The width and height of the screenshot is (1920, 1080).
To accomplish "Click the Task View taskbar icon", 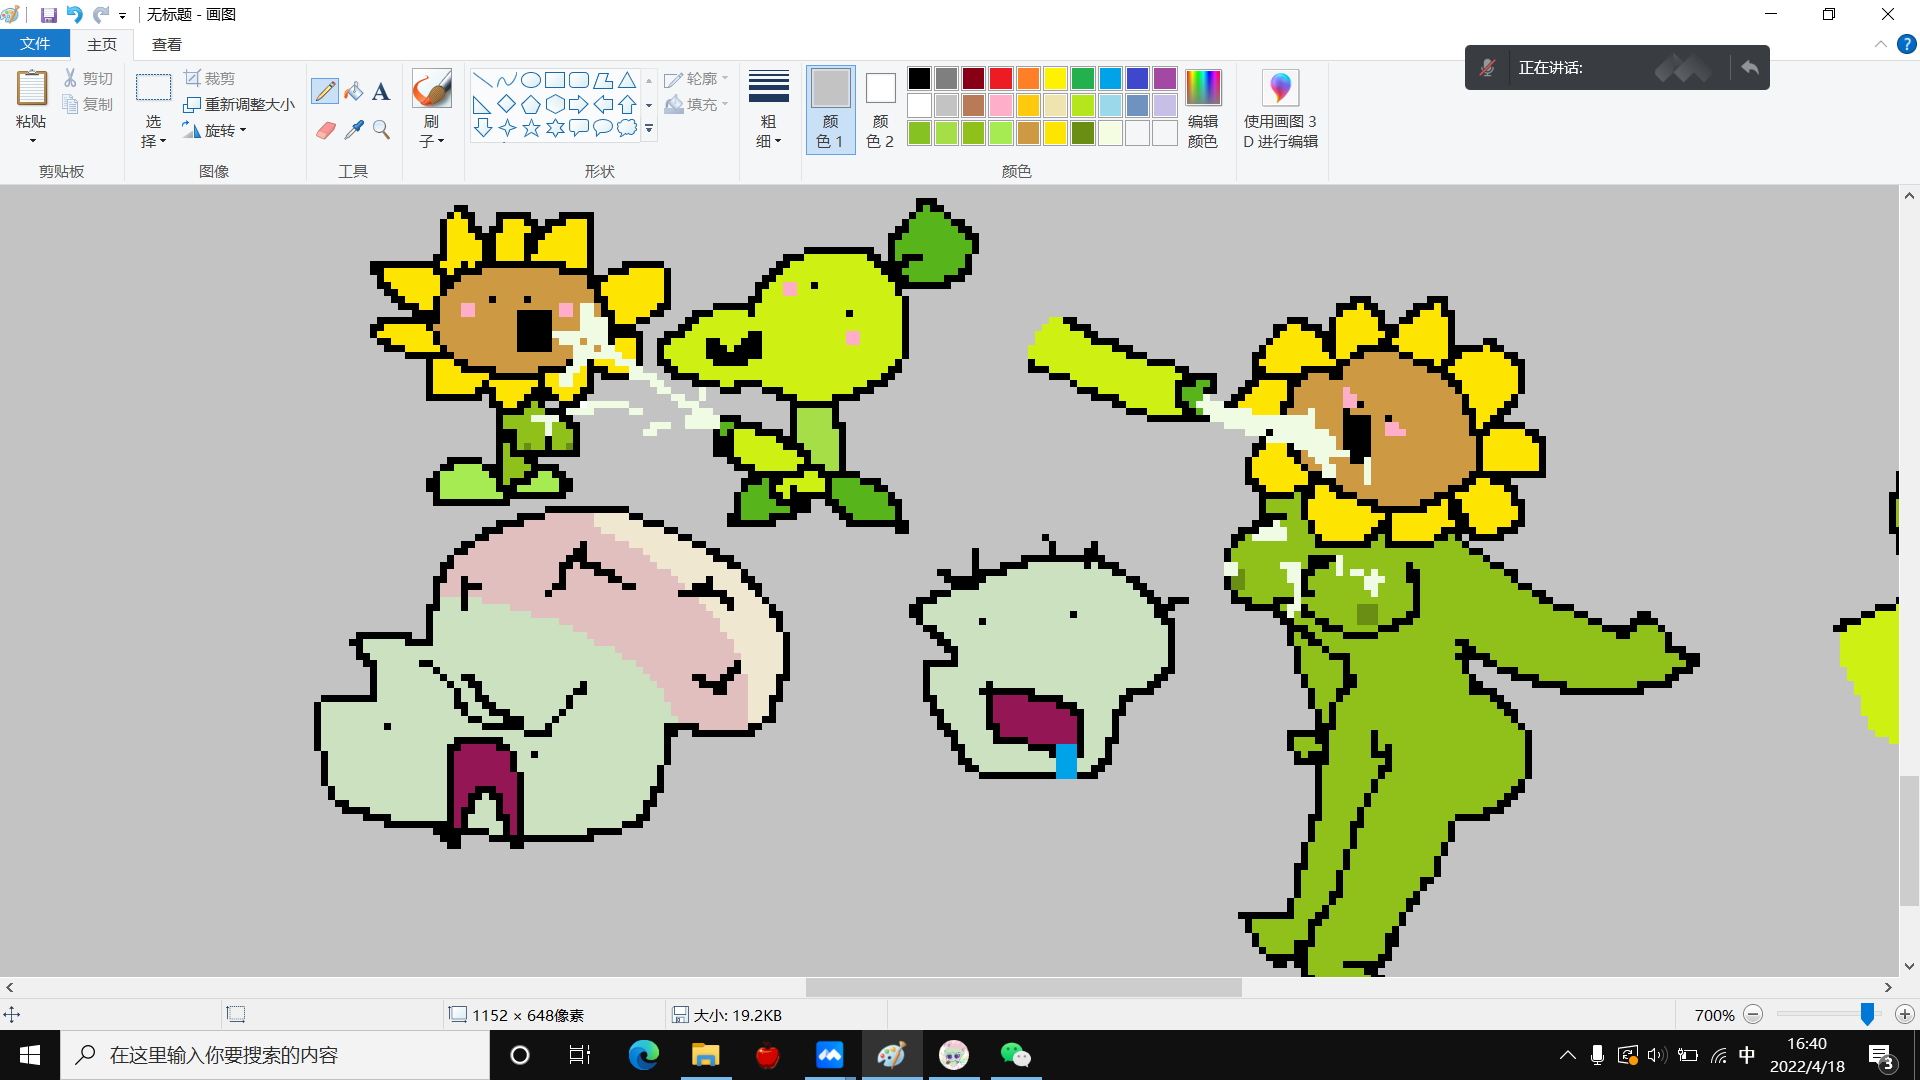I will (580, 1055).
